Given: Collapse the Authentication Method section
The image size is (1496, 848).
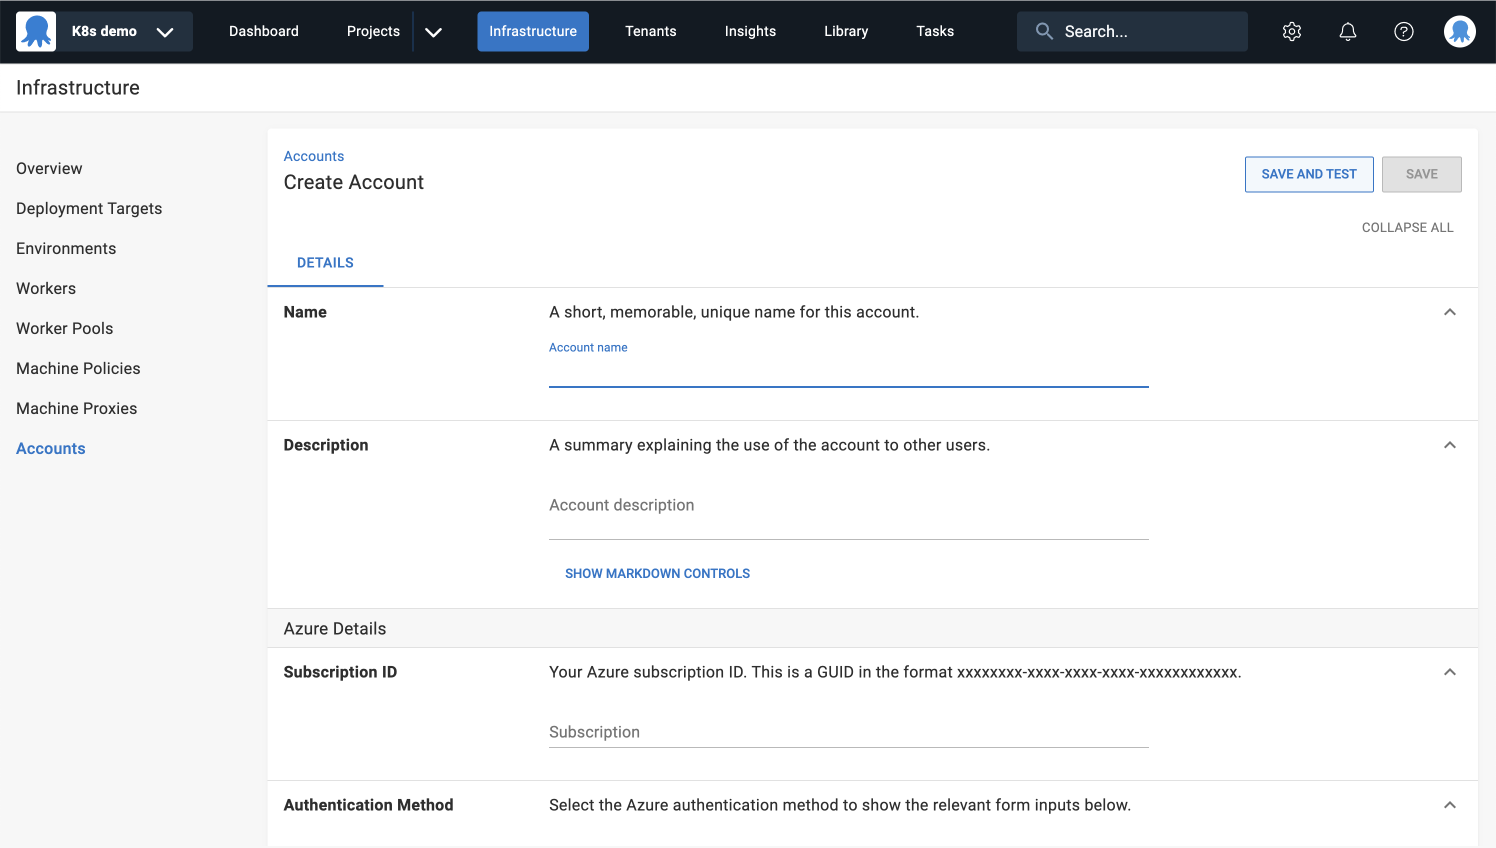Looking at the screenshot, I should [x=1449, y=805].
